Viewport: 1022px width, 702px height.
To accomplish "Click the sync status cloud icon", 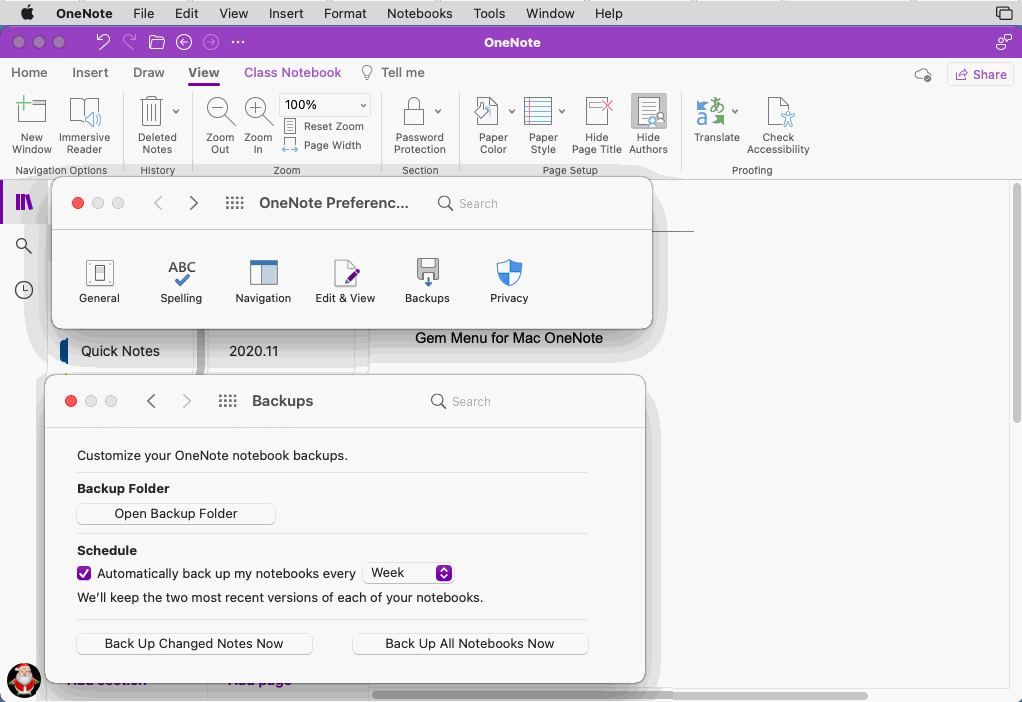I will (x=923, y=75).
